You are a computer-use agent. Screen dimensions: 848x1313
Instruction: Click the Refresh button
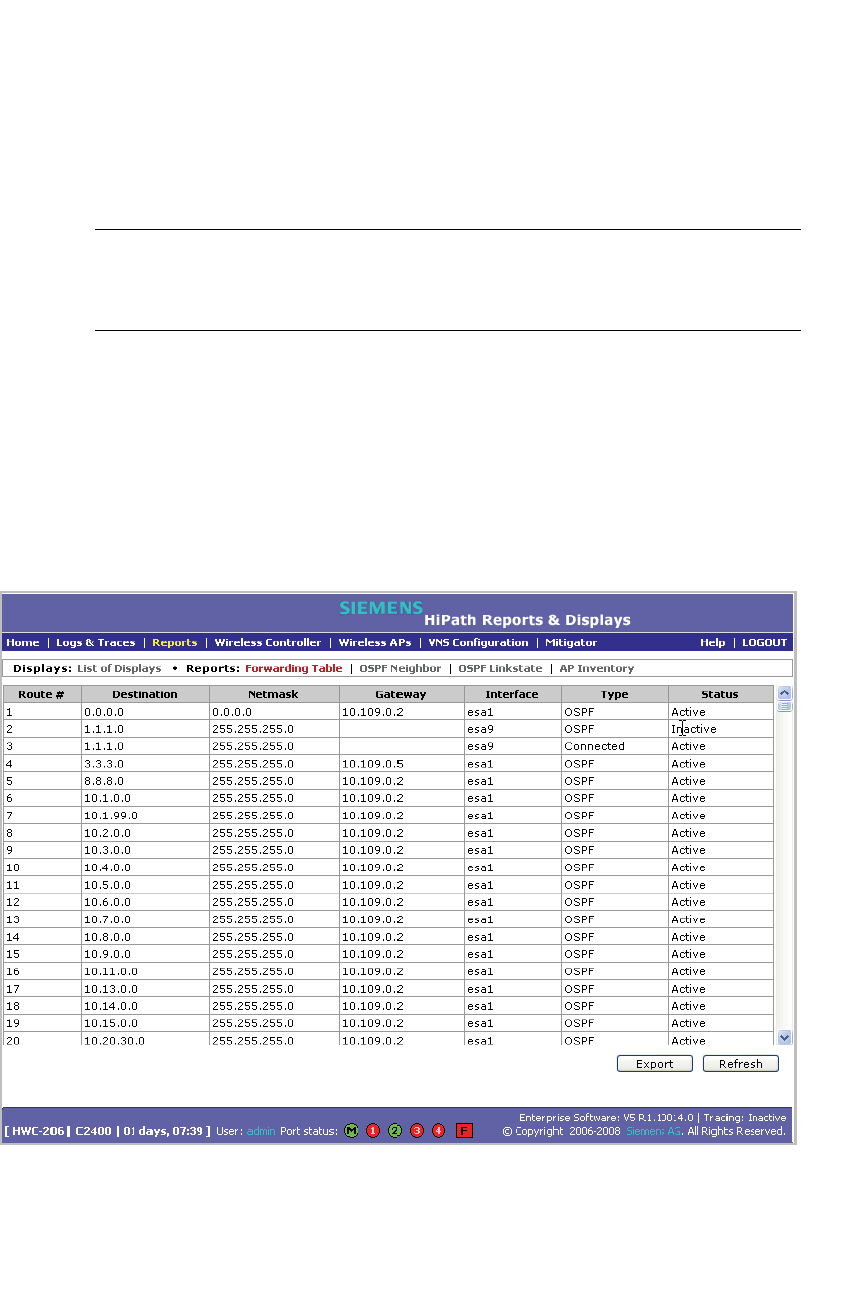click(x=741, y=1064)
